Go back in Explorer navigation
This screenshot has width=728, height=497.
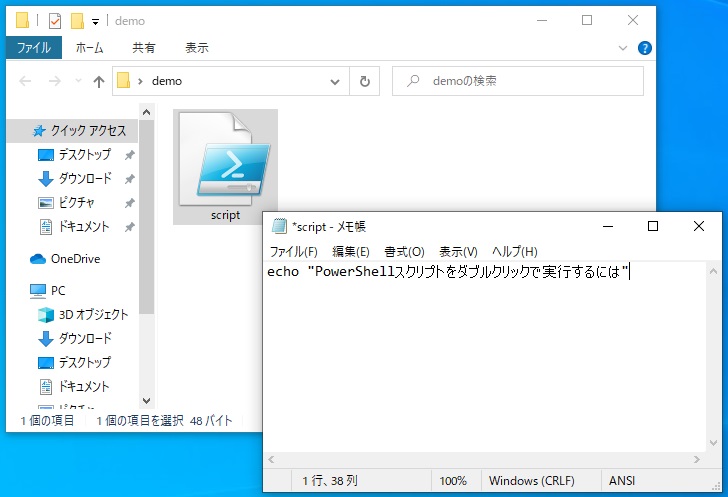tap(25, 81)
